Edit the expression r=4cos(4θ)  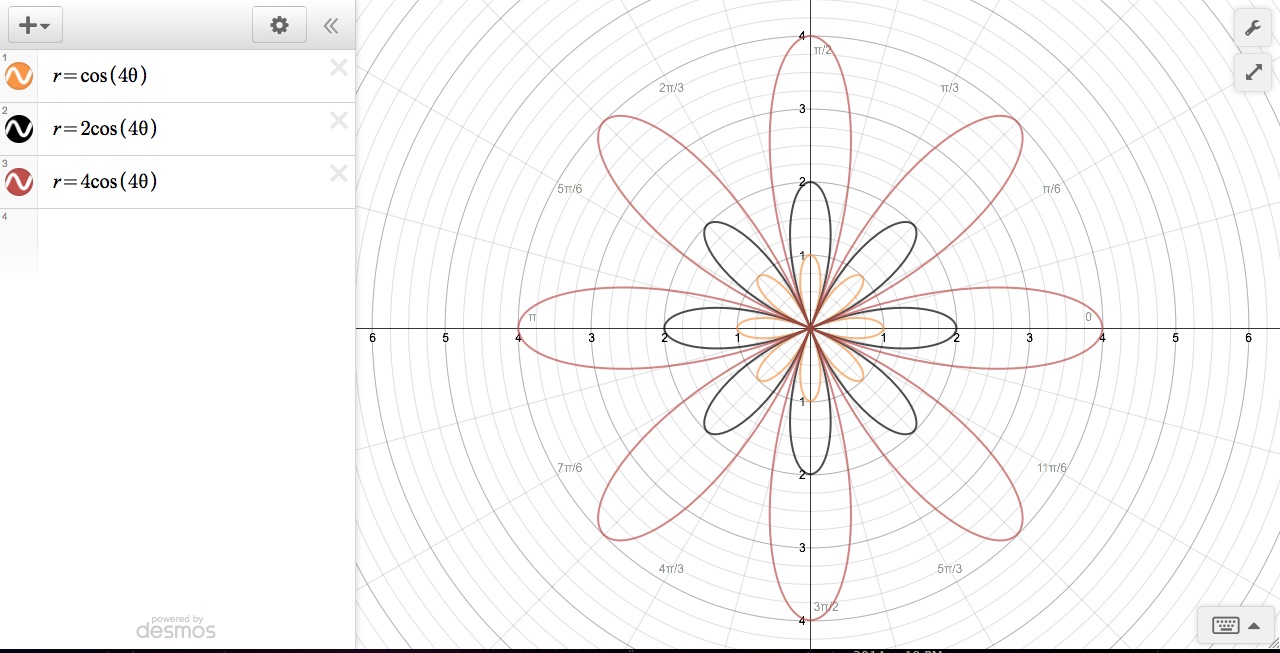tap(105, 181)
